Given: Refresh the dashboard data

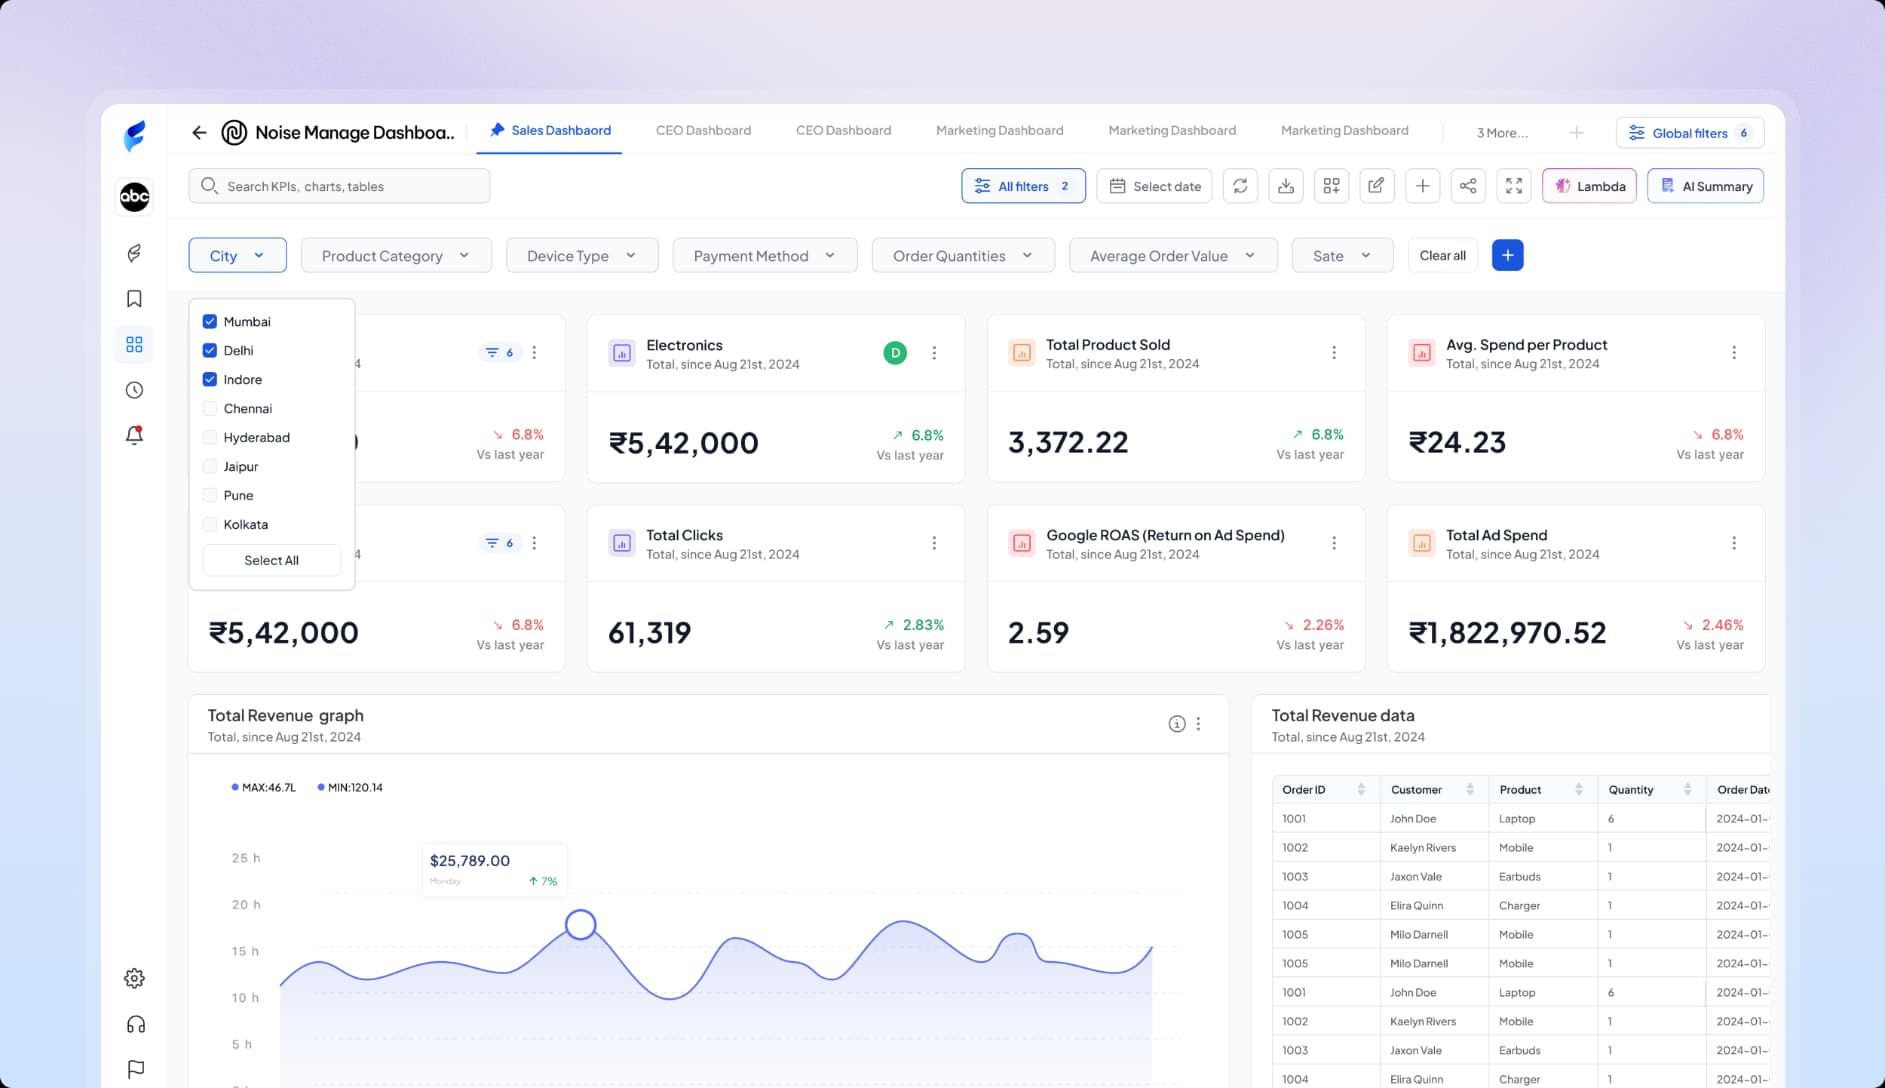Looking at the screenshot, I should click(1240, 185).
